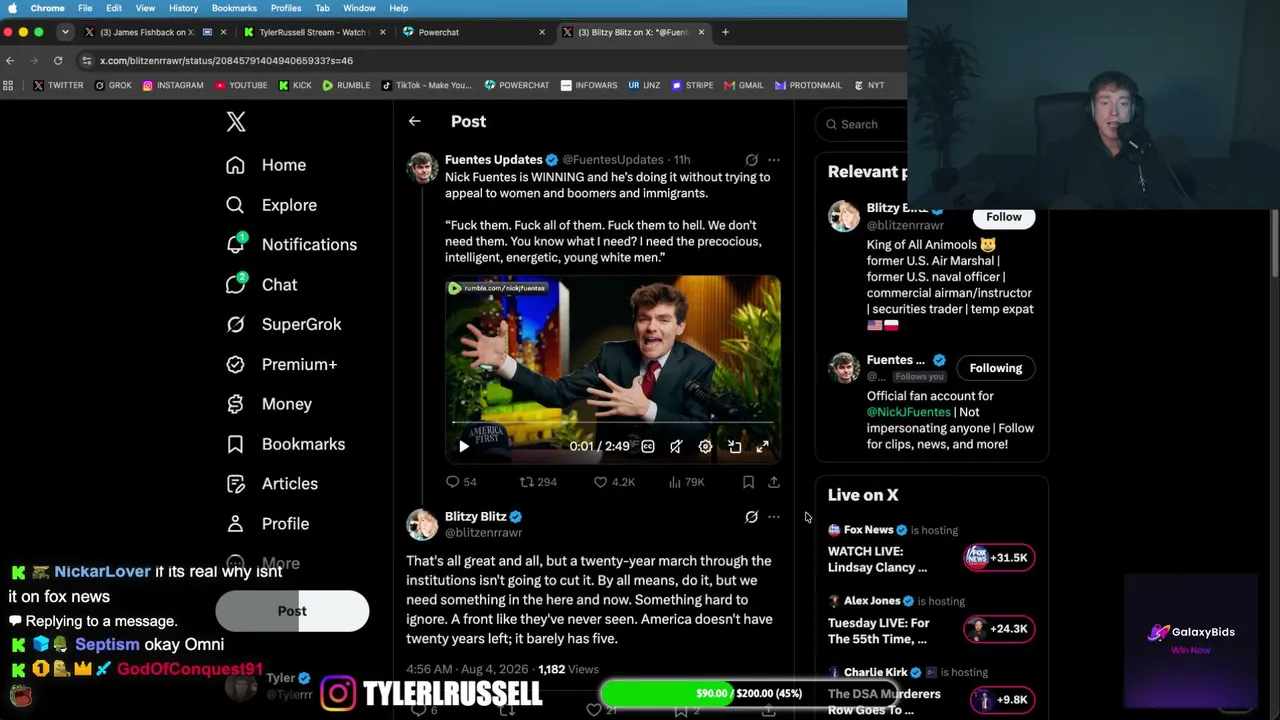Image resolution: width=1280 pixels, height=720 pixels.
Task: Open the Profiles menu
Action: point(286,8)
